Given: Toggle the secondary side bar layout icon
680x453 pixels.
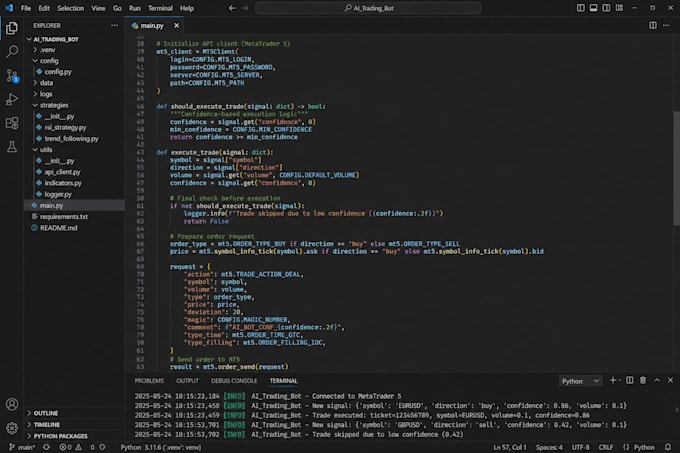Looking at the screenshot, I should (606, 8).
